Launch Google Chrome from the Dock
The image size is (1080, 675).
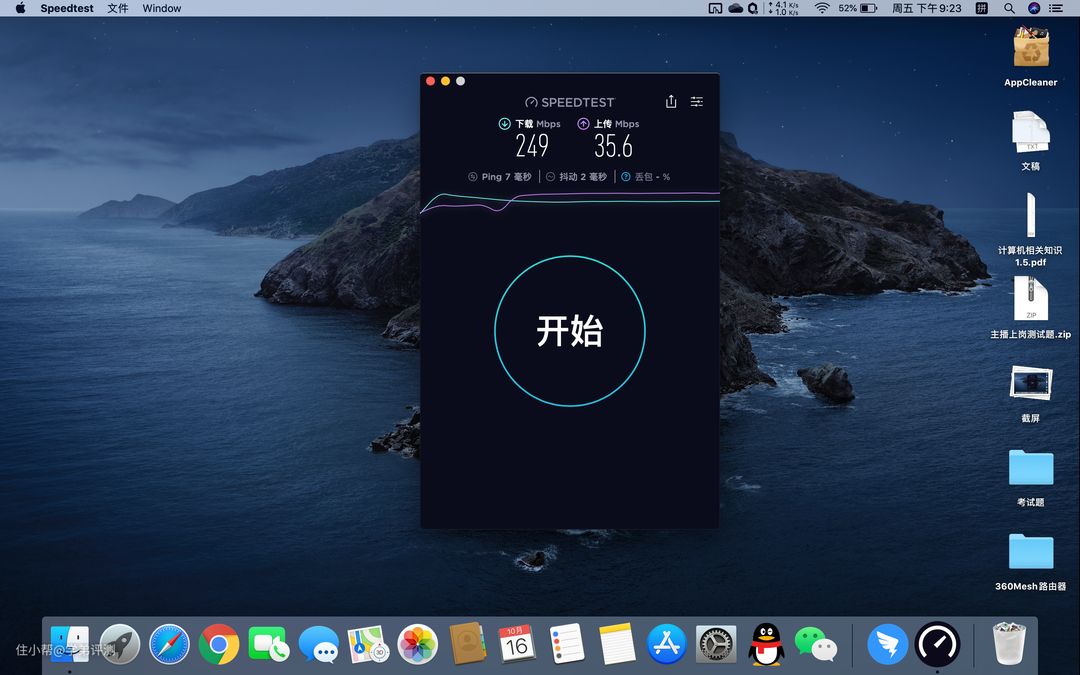[219, 644]
